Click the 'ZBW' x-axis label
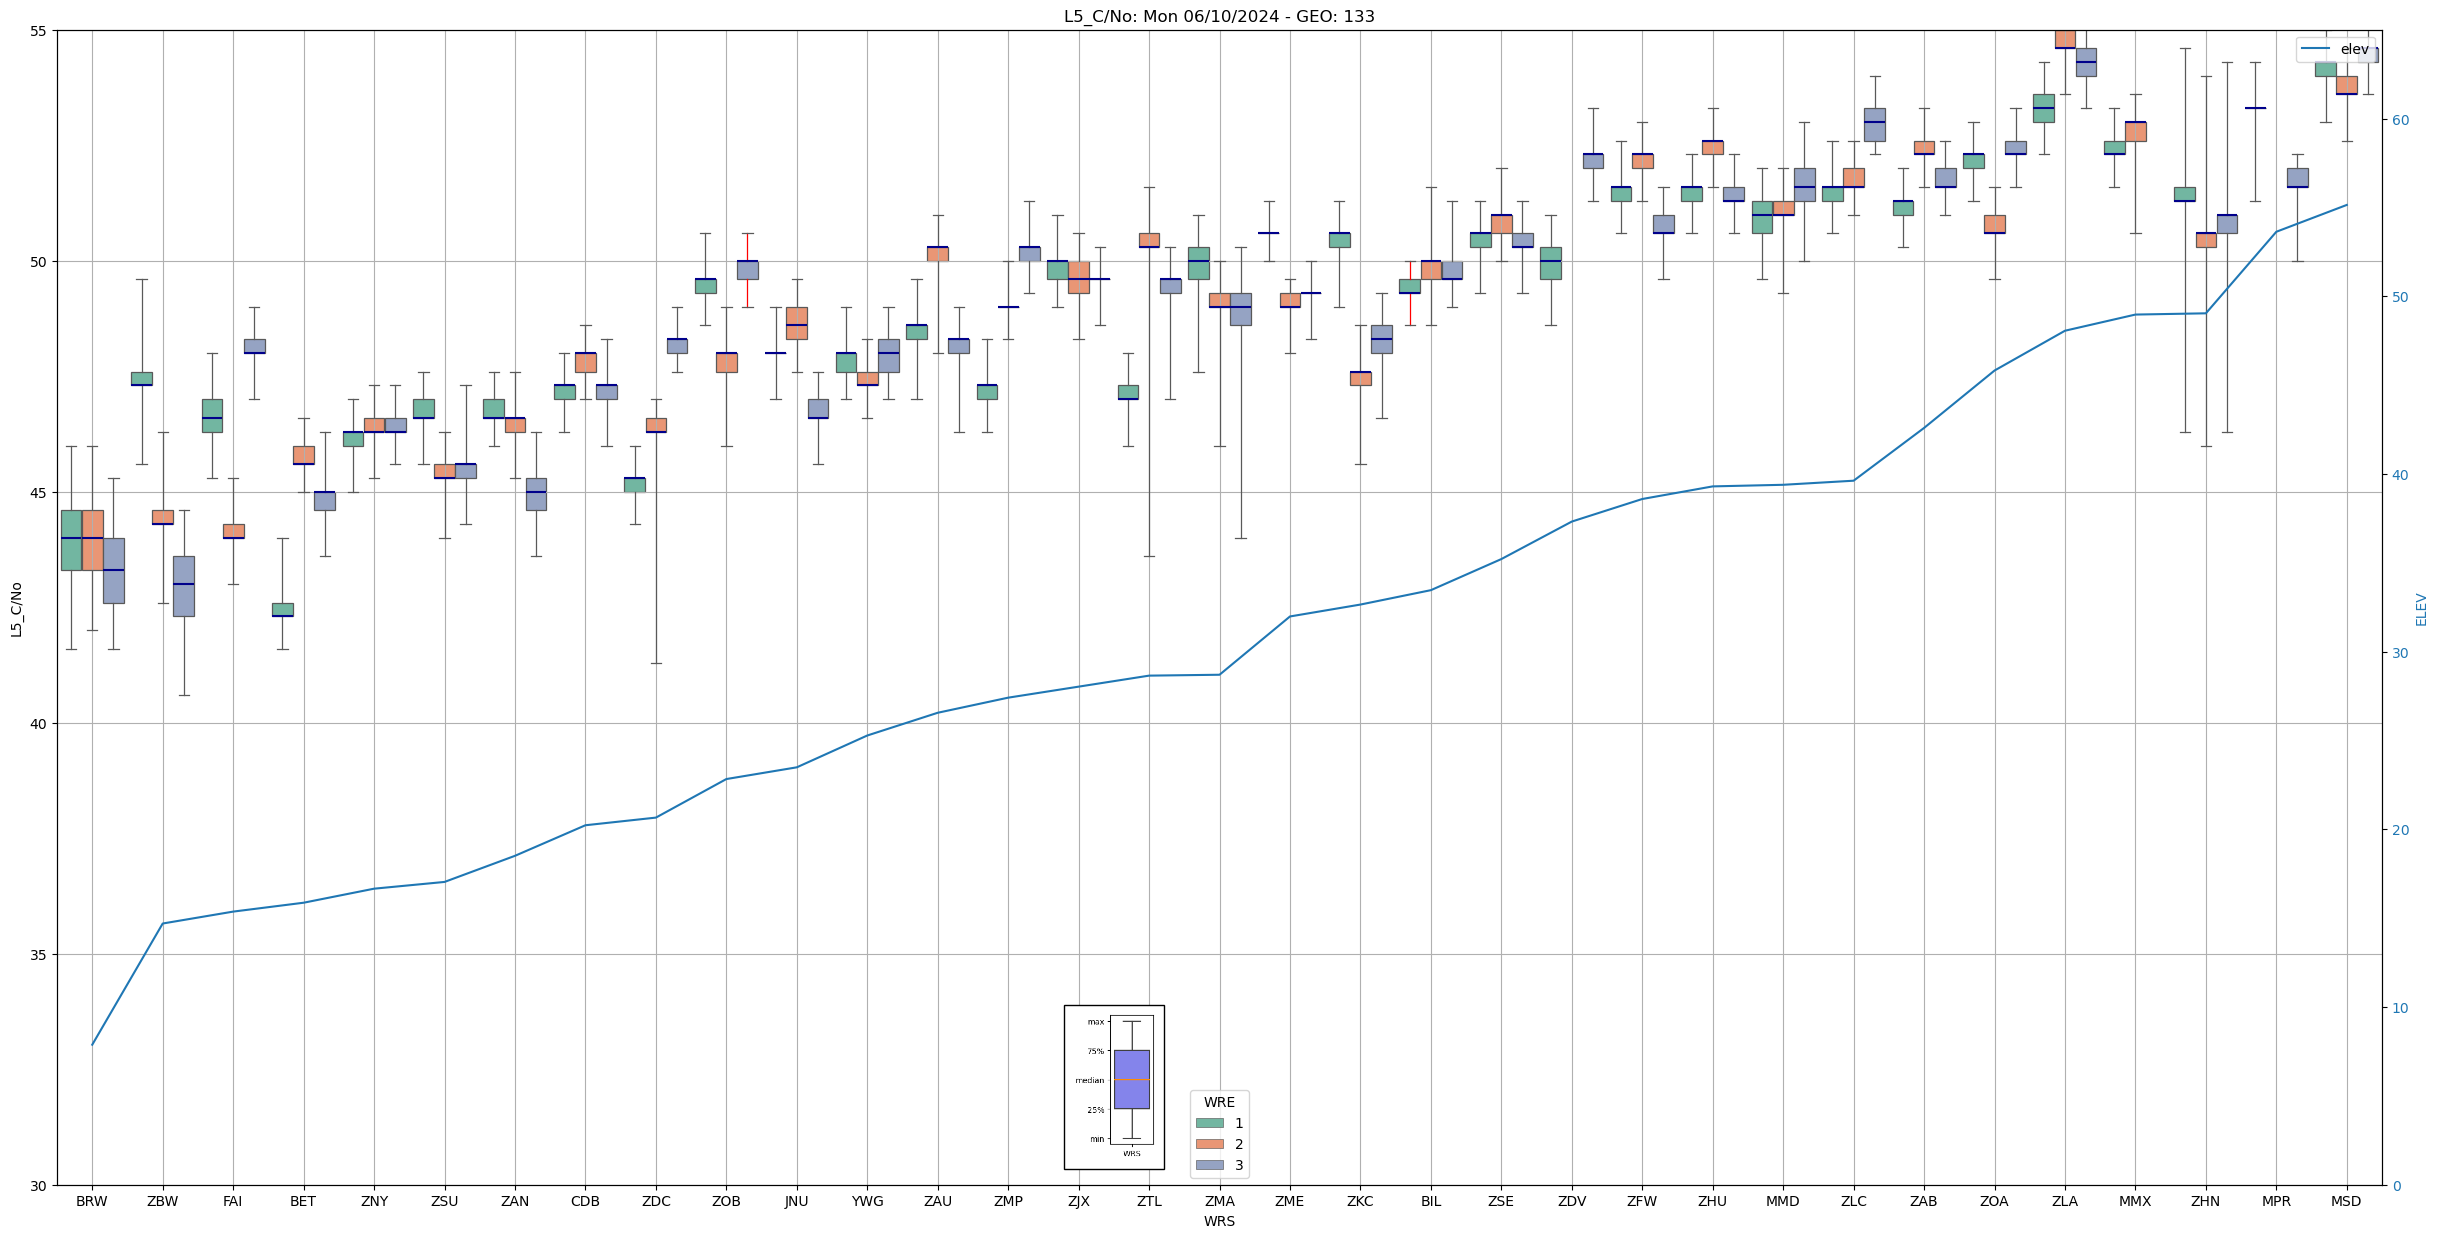 [x=162, y=1201]
